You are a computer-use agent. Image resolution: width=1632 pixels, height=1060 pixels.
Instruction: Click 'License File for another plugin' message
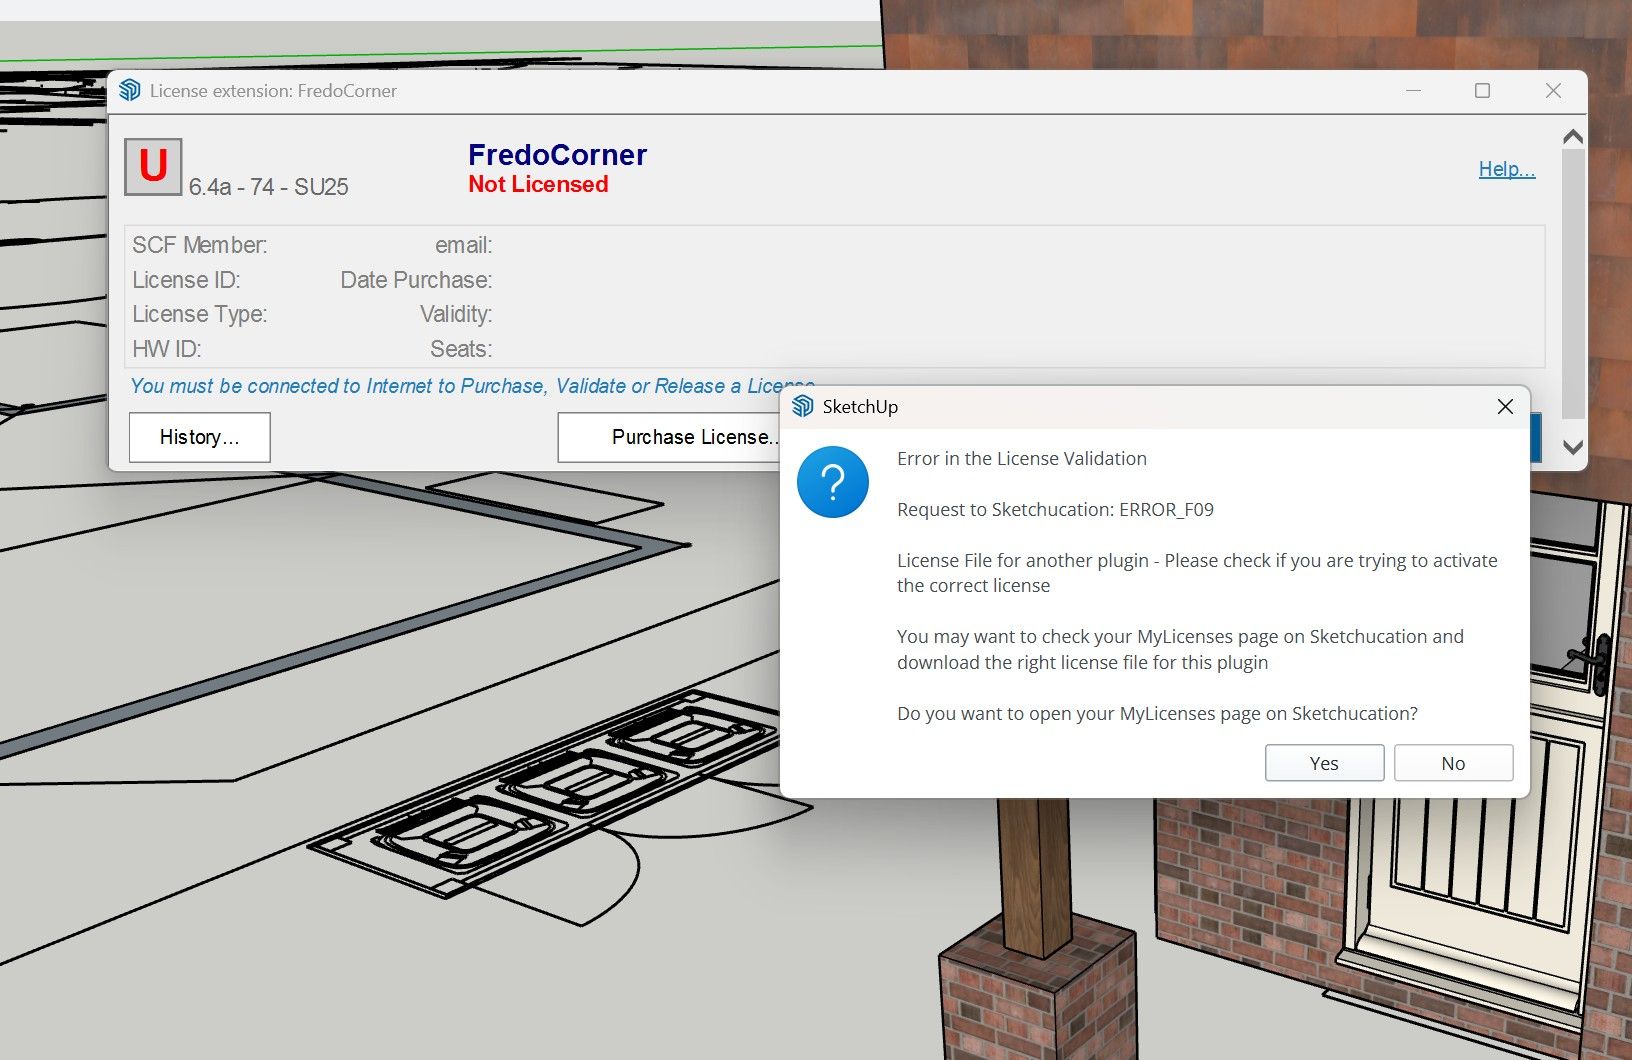coord(1197,573)
